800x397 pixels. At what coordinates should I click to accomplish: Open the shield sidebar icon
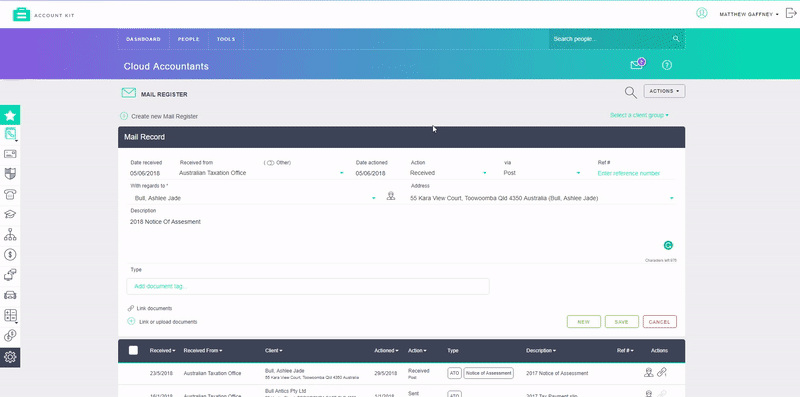pyautogui.click(x=10, y=174)
